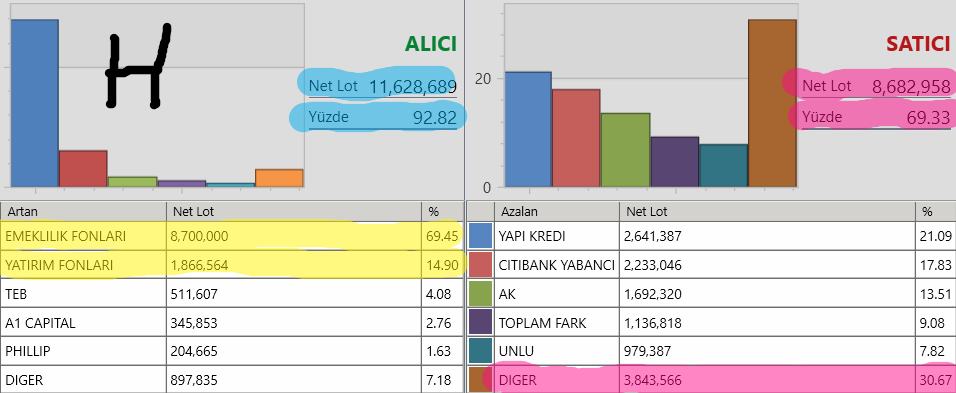Click the 17.83 percent cell
Screen dimensions: 956x393
[936, 265]
